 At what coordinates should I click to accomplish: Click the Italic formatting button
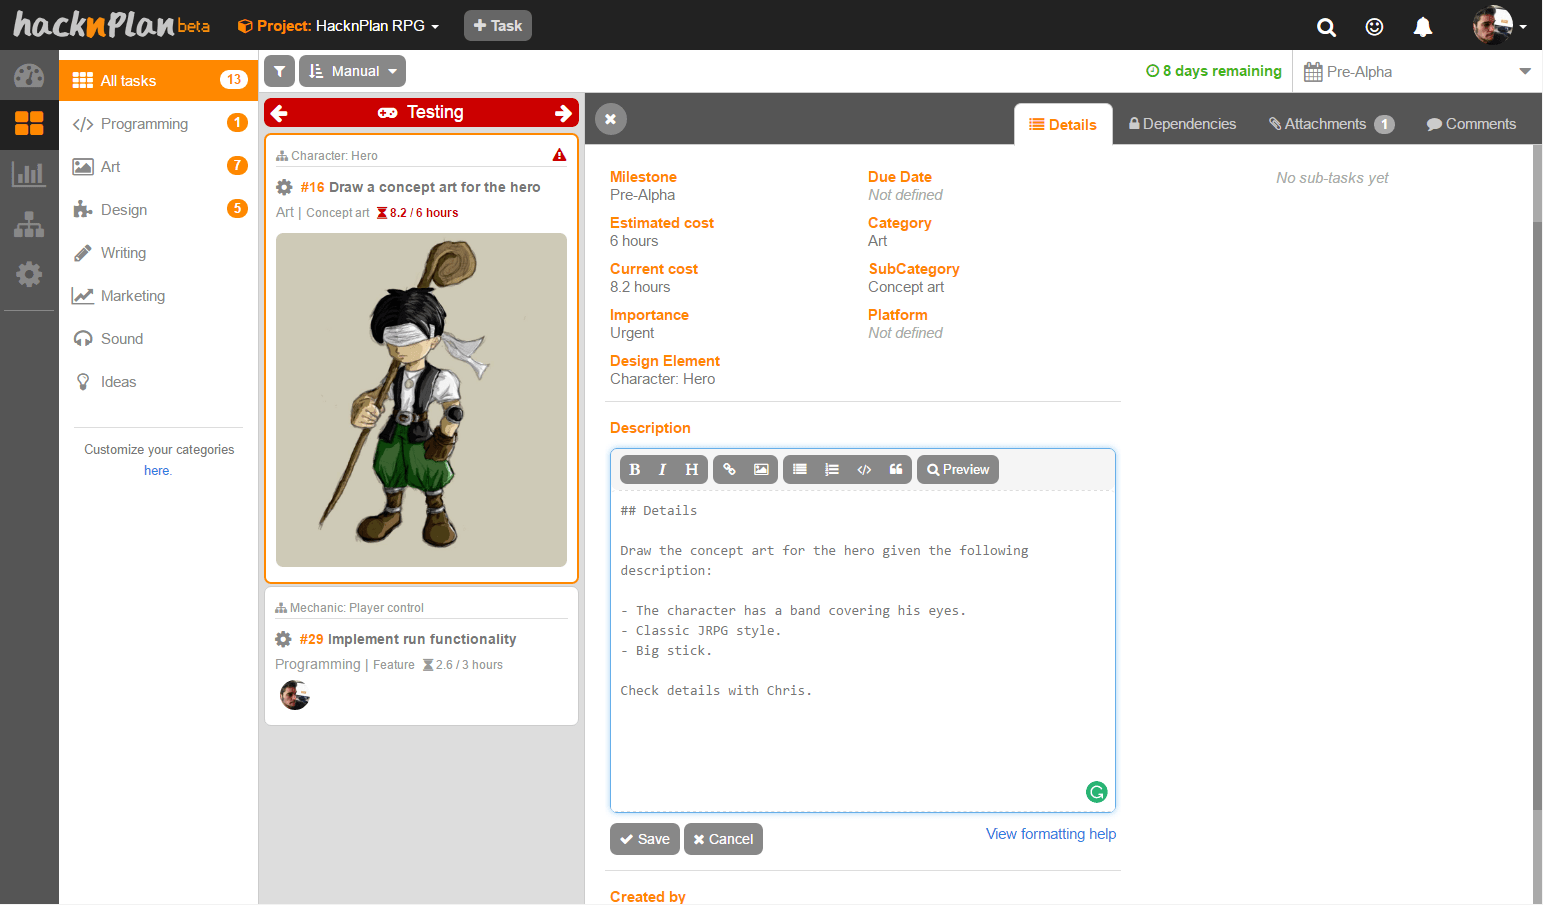click(662, 469)
